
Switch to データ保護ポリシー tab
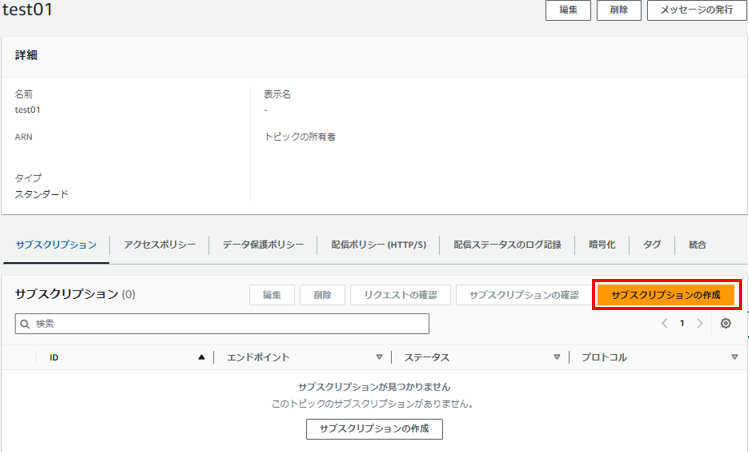pyautogui.click(x=263, y=245)
